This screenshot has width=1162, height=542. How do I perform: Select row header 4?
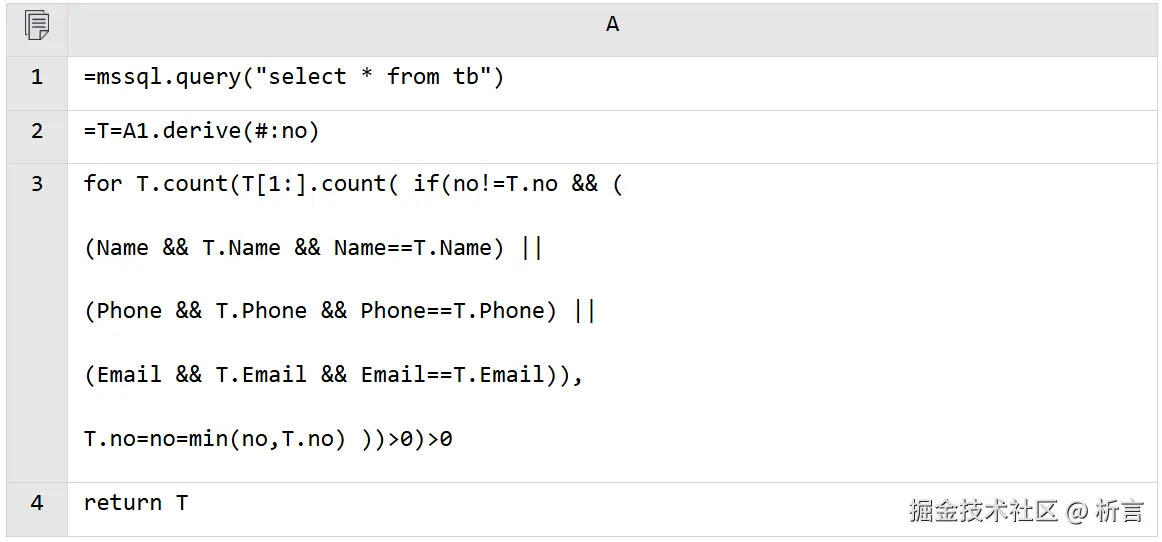tap(37, 503)
